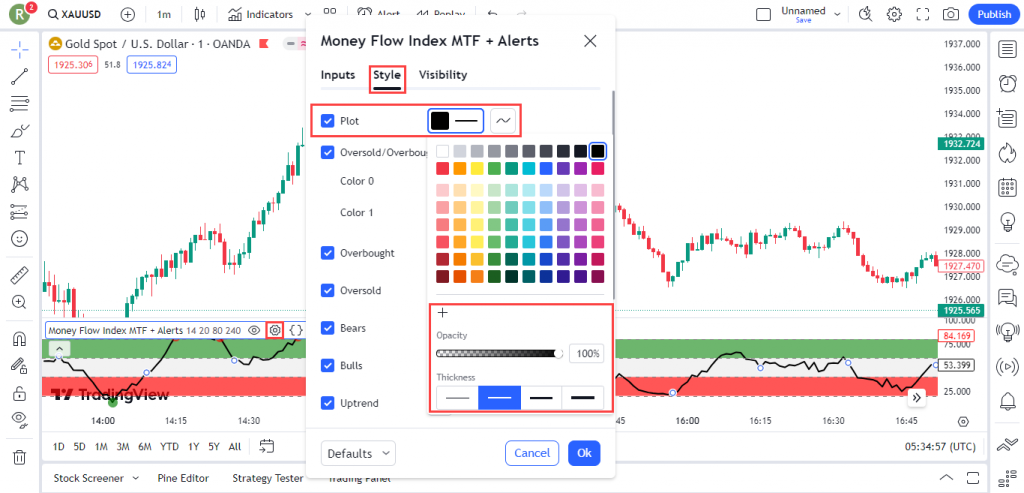Image resolution: width=1024 pixels, height=493 pixels.
Task: Toggle the Oversold checkbox
Action: coord(328,291)
